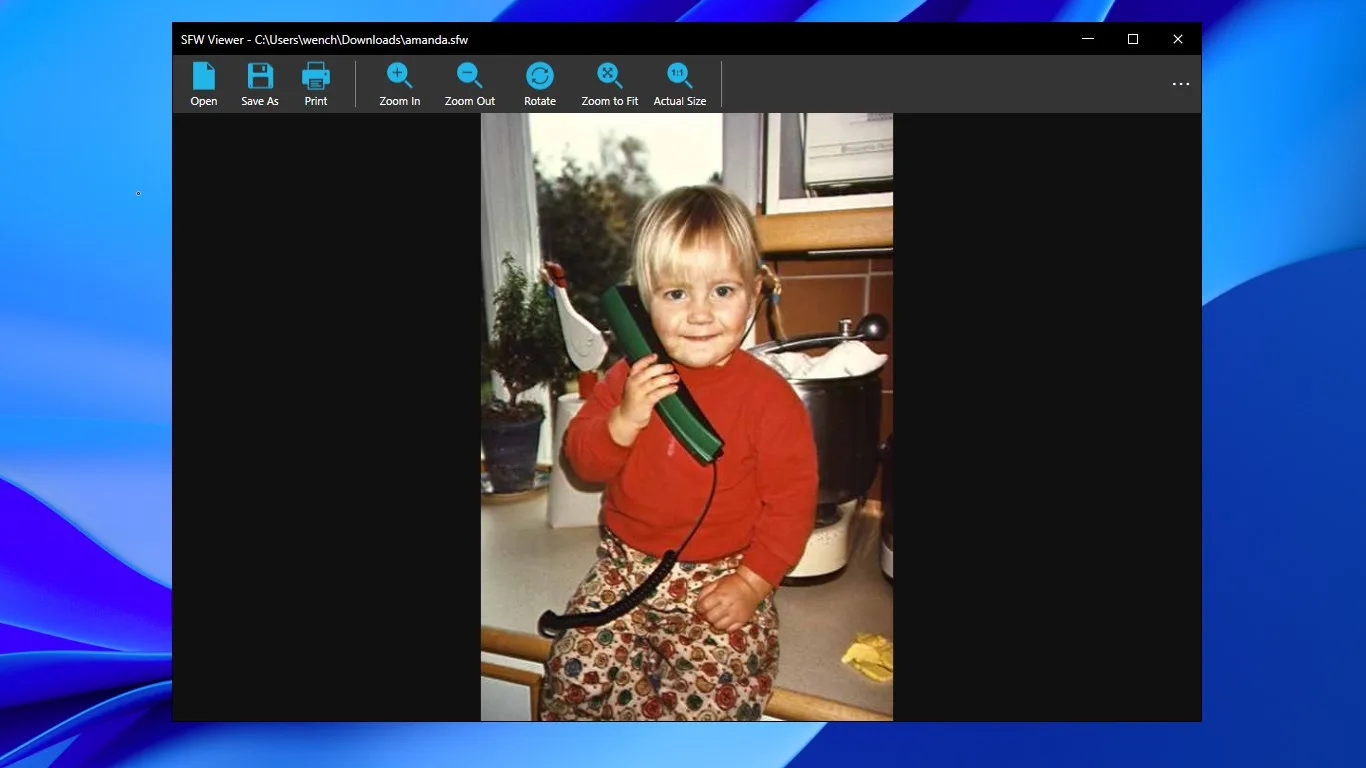The image size is (1366, 768).
Task: Rotate the displayed image
Action: click(540, 76)
